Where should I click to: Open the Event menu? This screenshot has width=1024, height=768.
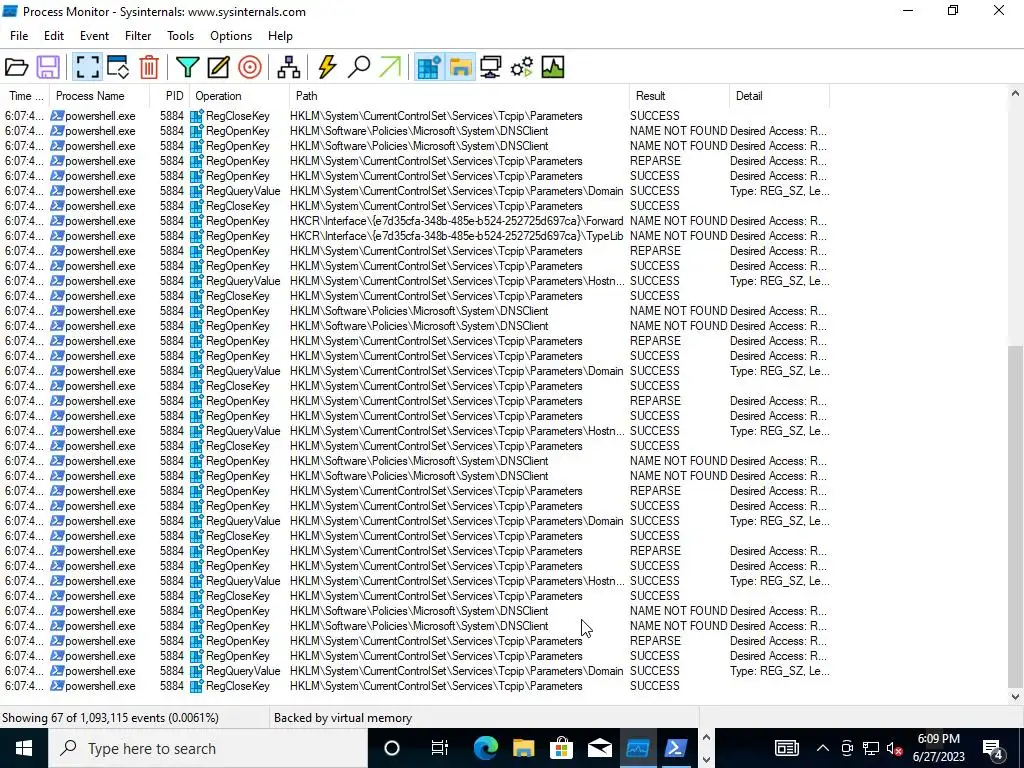pos(94,36)
